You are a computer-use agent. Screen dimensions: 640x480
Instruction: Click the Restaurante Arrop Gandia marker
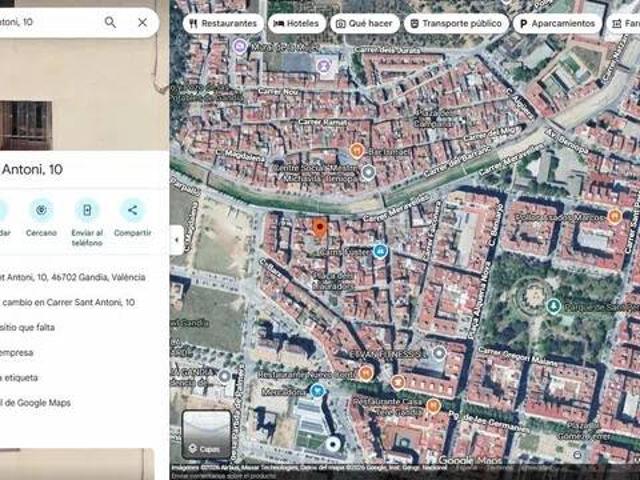366,373
